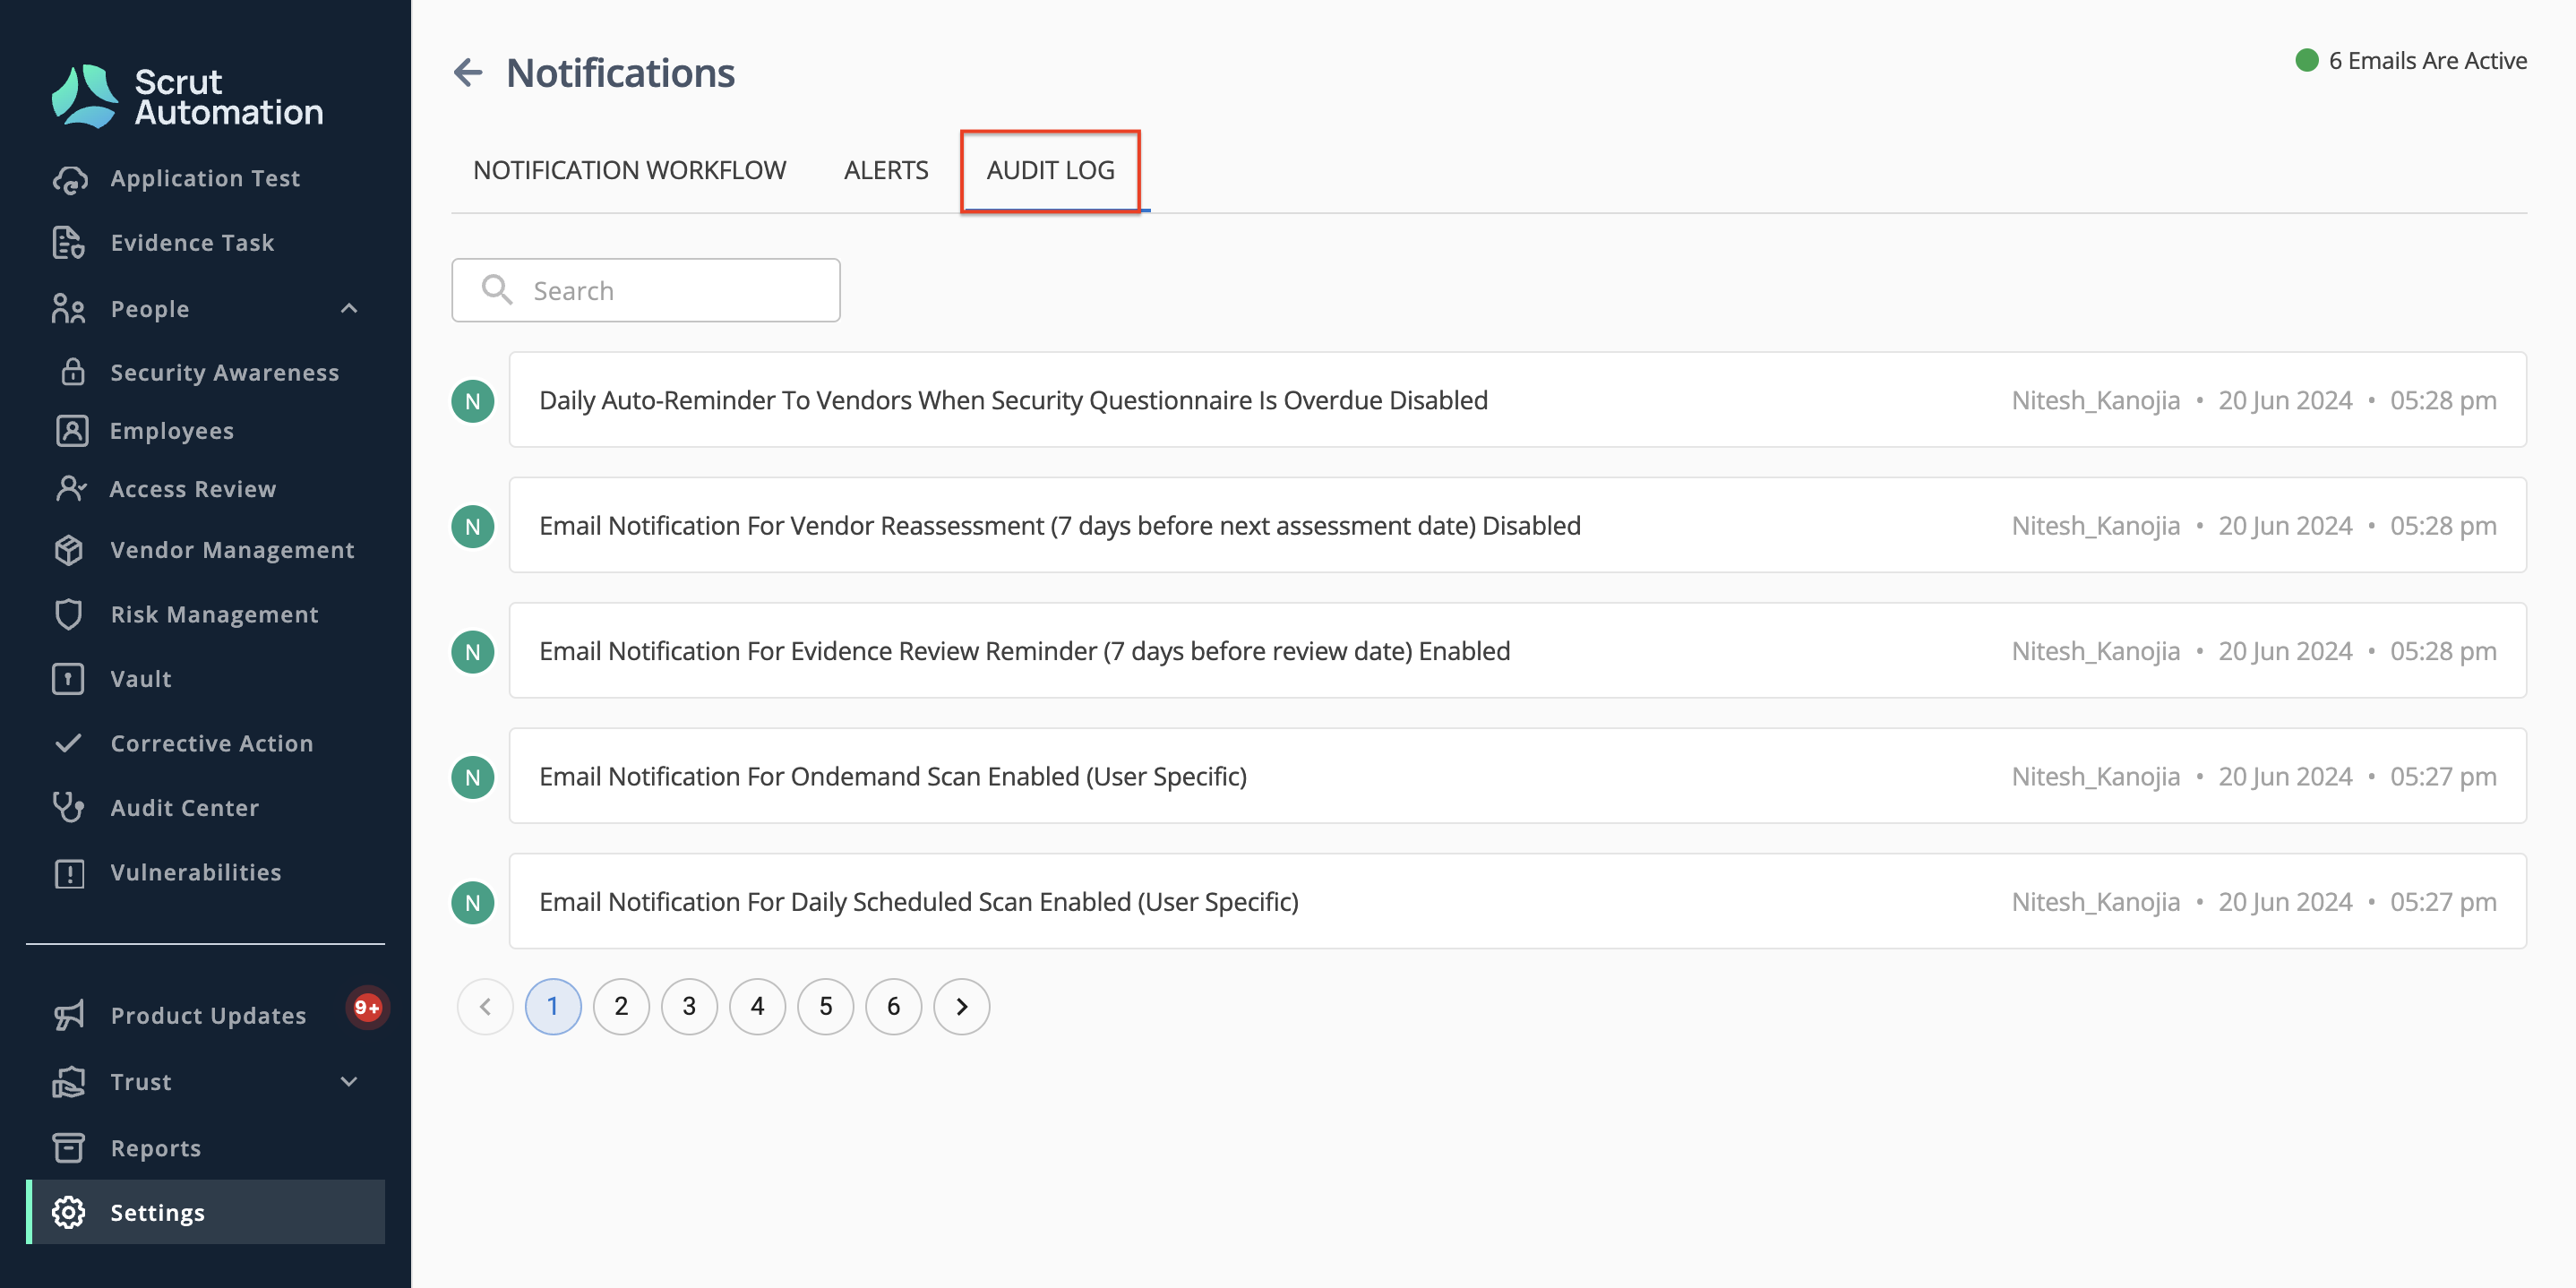Click into the Search input field
The height and width of the screenshot is (1288, 2576).
(x=646, y=290)
